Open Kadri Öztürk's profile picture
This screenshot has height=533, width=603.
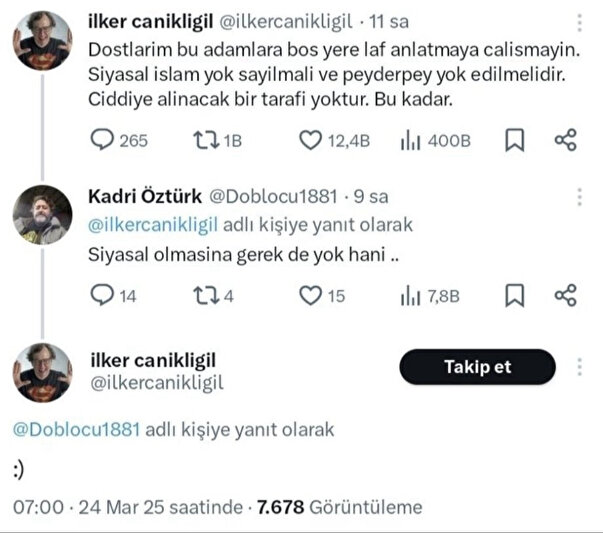[42, 213]
